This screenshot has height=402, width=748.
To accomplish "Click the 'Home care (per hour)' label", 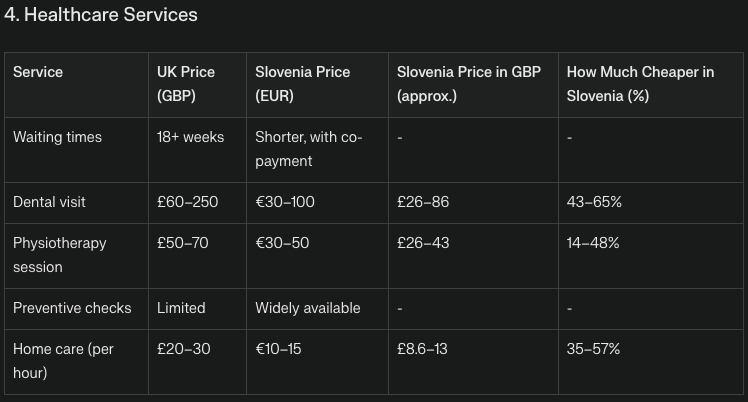I will tap(64, 361).
